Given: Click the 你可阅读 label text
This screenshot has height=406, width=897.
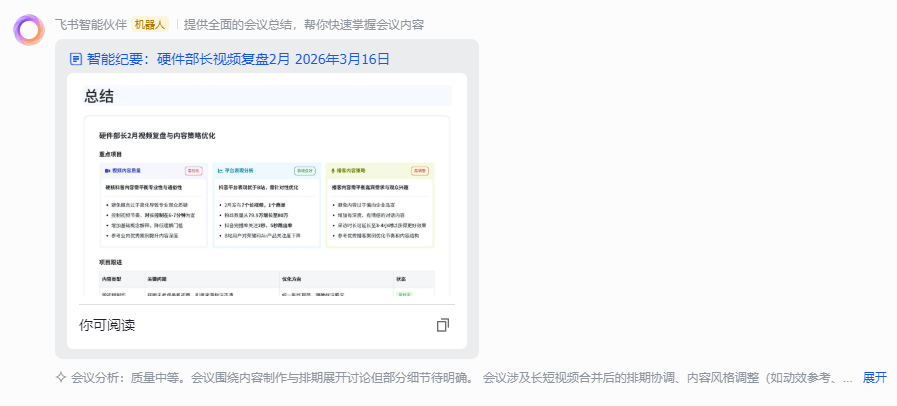Looking at the screenshot, I should click(x=107, y=325).
